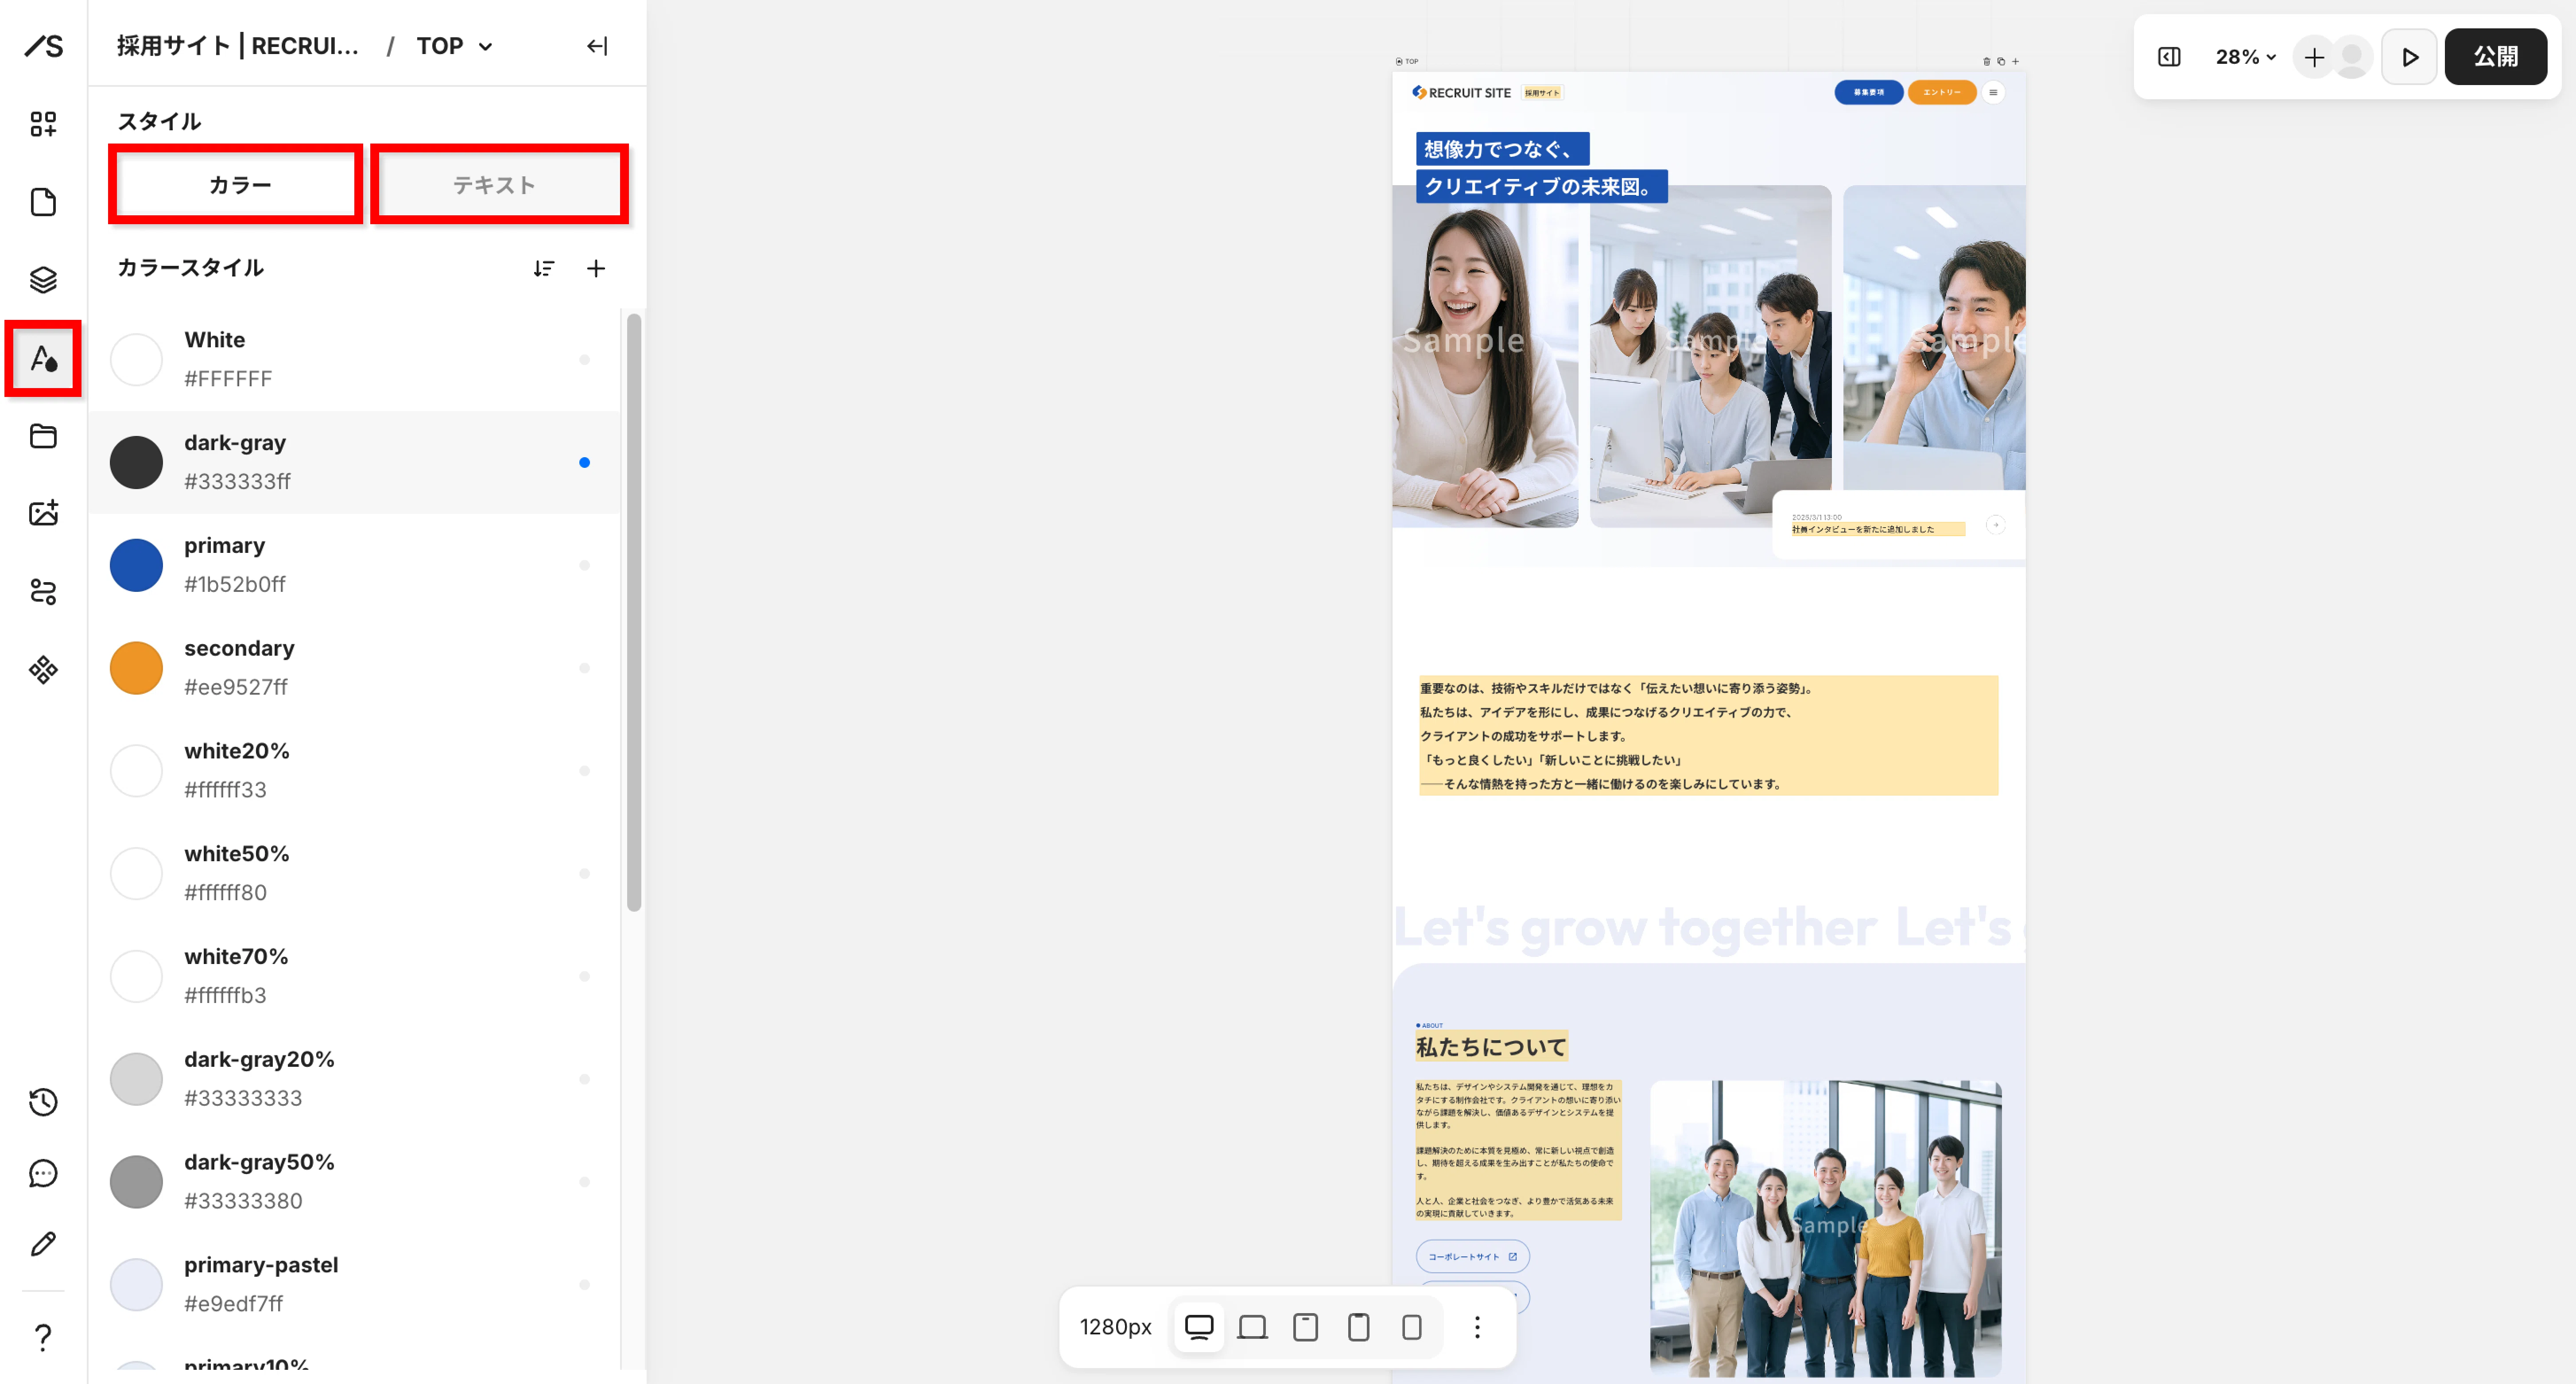Toggle the right side panel icon
This screenshot has height=1384, width=2576.
click(x=2169, y=57)
